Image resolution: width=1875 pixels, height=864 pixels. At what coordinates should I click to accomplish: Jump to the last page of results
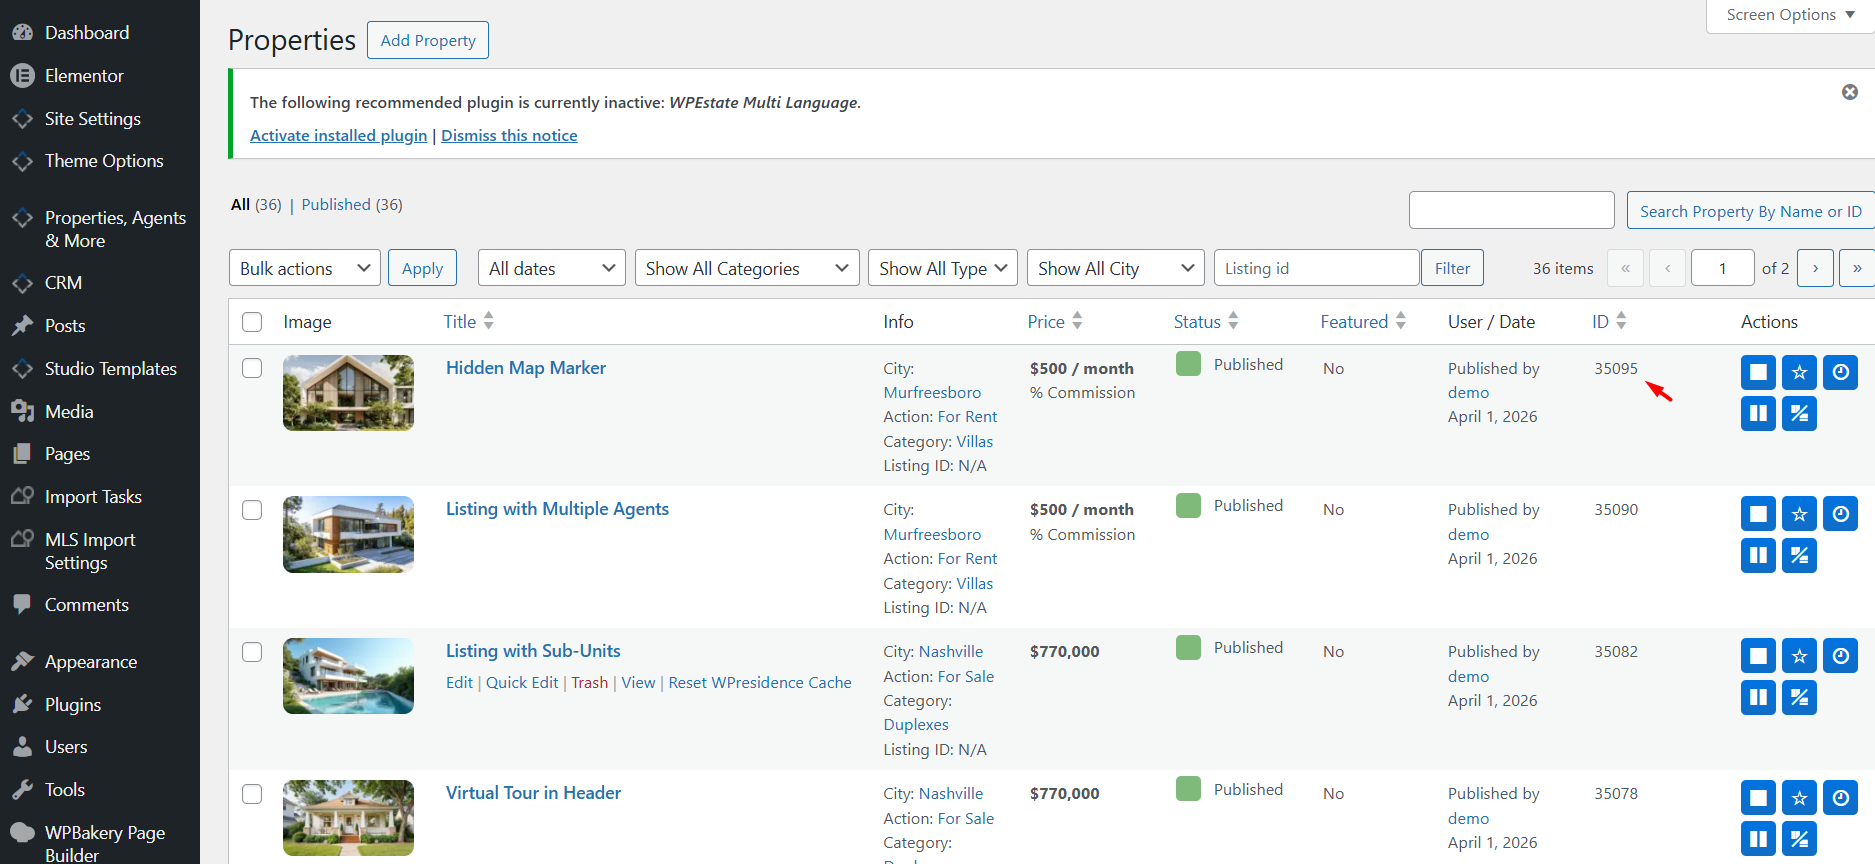point(1857,268)
